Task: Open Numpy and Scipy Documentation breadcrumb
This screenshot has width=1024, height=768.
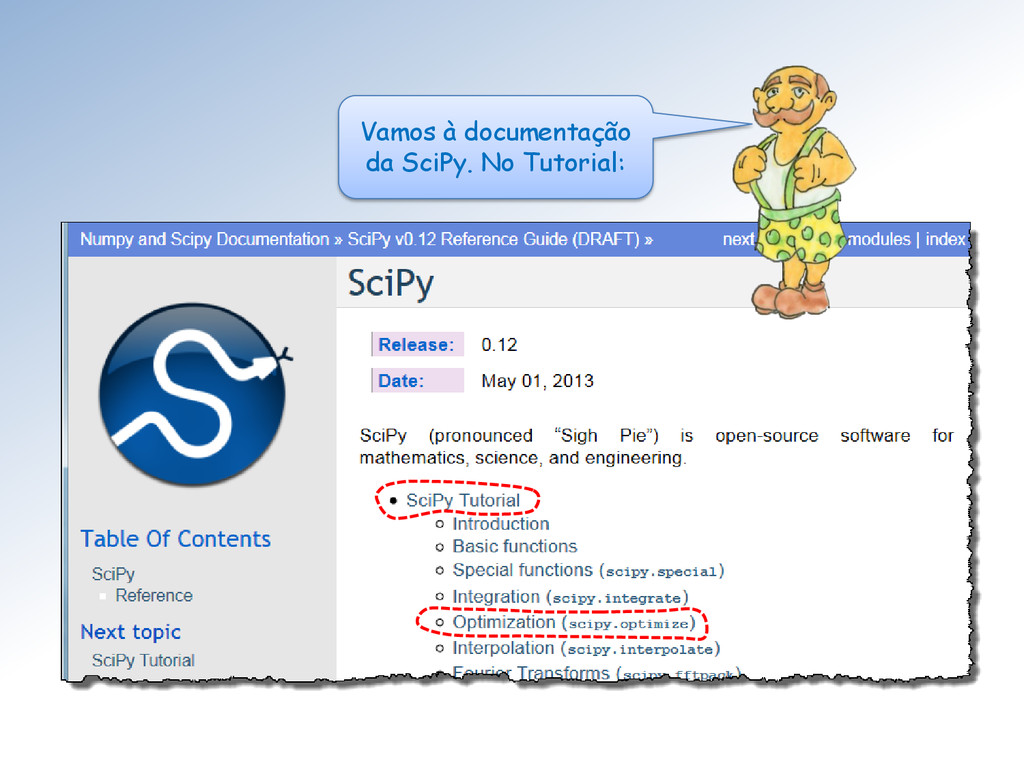Action: [x=204, y=240]
